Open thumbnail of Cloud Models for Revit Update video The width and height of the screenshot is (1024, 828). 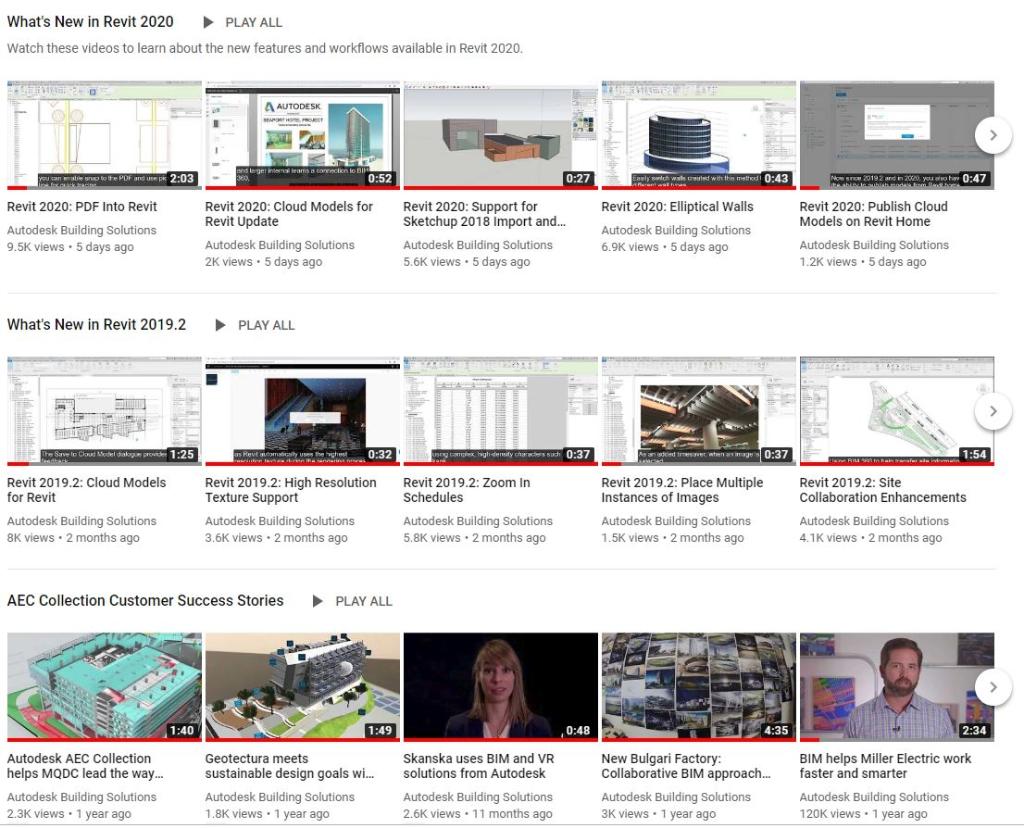[302, 135]
